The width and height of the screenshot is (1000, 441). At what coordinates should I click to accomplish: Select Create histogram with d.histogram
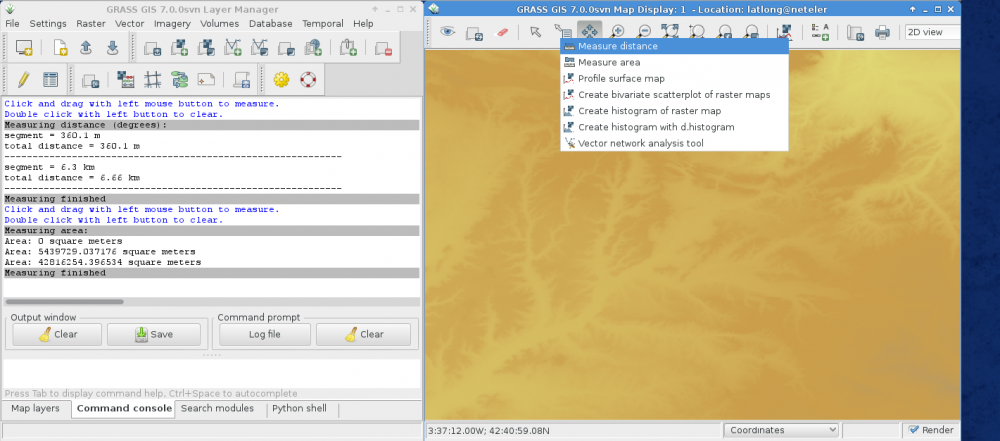click(x=674, y=127)
